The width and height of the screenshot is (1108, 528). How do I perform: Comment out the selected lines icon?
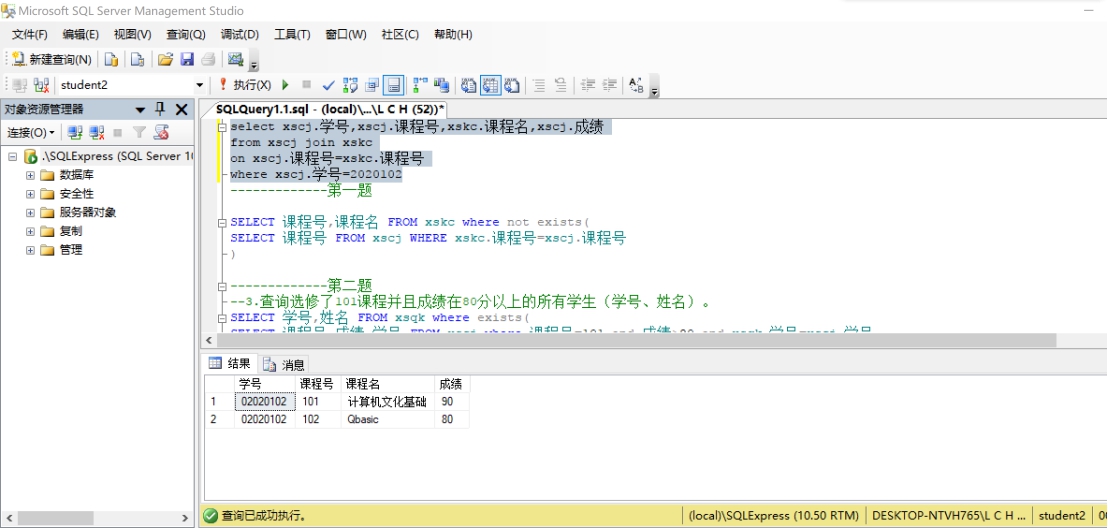coord(538,86)
